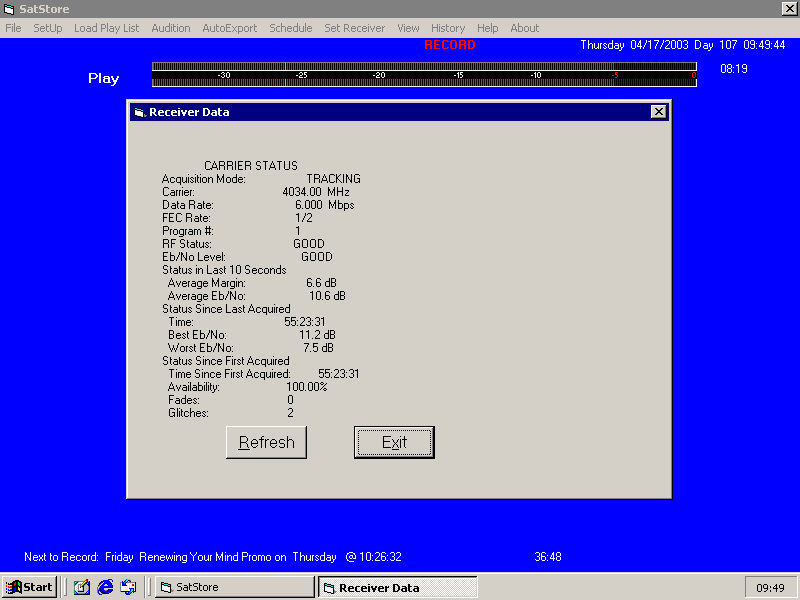Open the File menu
The width and height of the screenshot is (800, 600).
click(13, 28)
